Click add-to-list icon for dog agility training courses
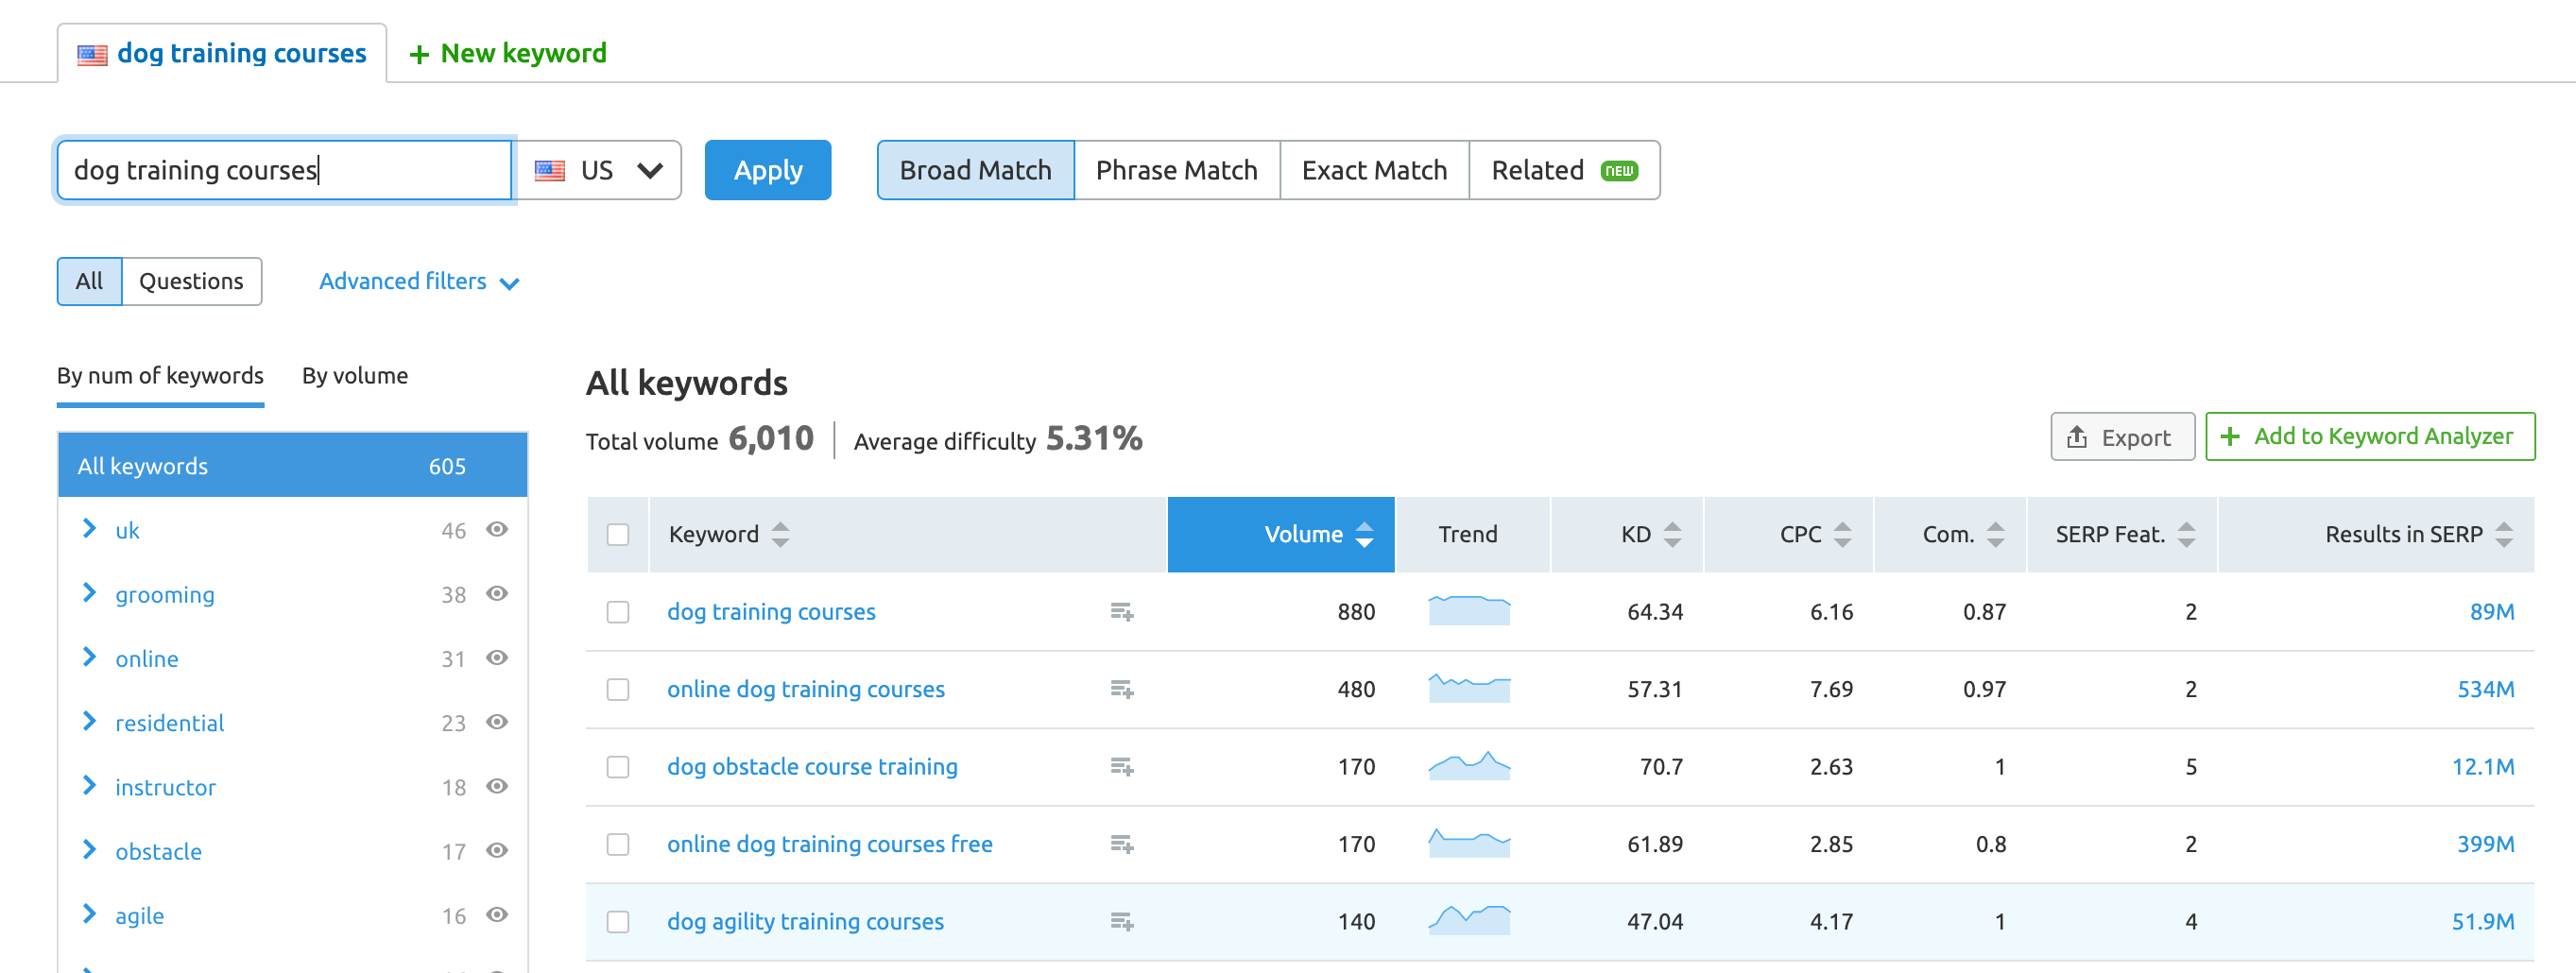This screenshot has width=2576, height=973. pos(1121,921)
